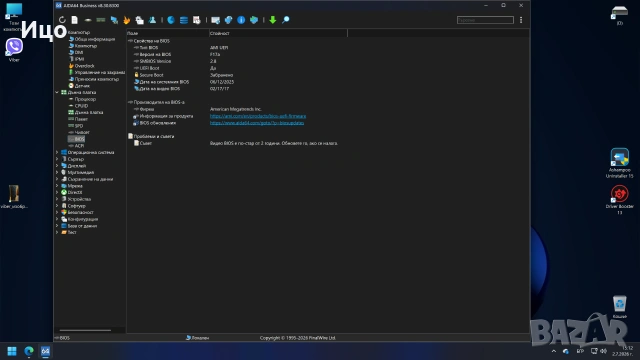Expand the Устройства node arrow

click(57, 199)
